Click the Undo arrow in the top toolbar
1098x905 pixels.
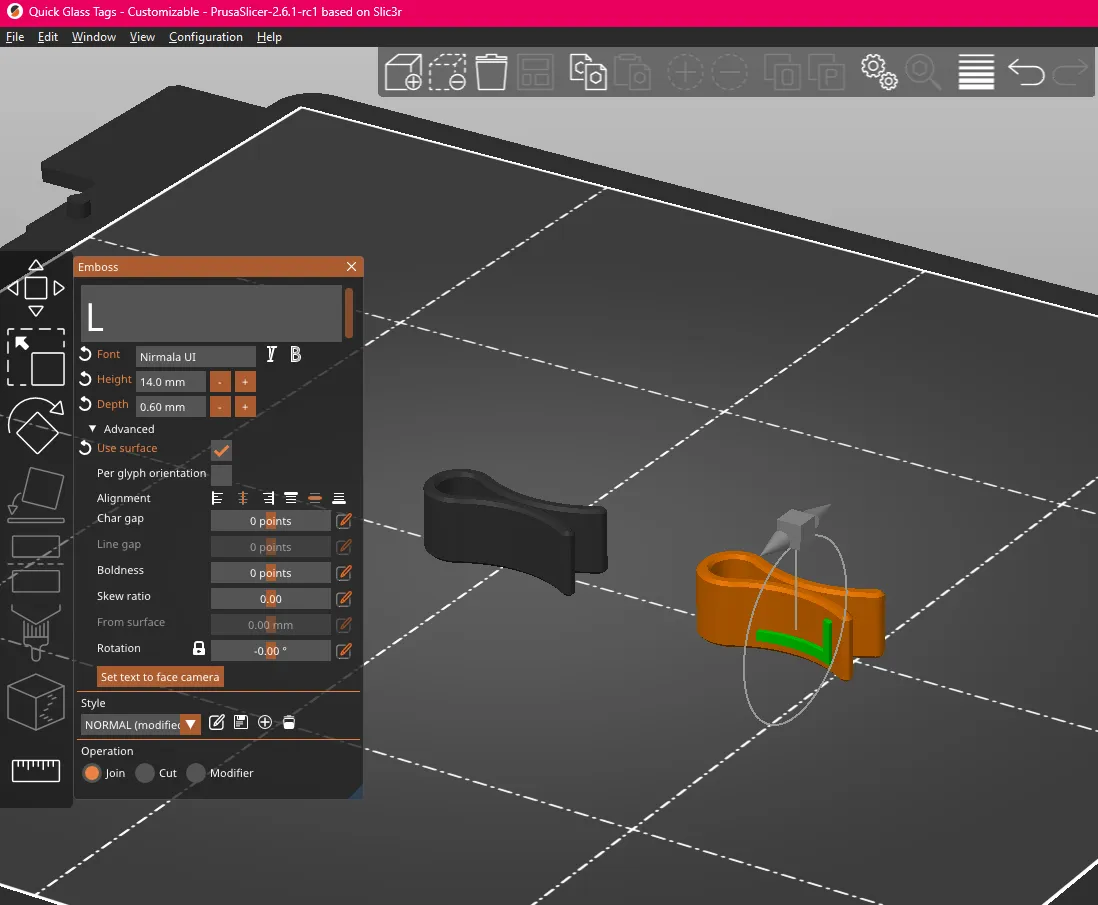pyautogui.click(x=1025, y=72)
